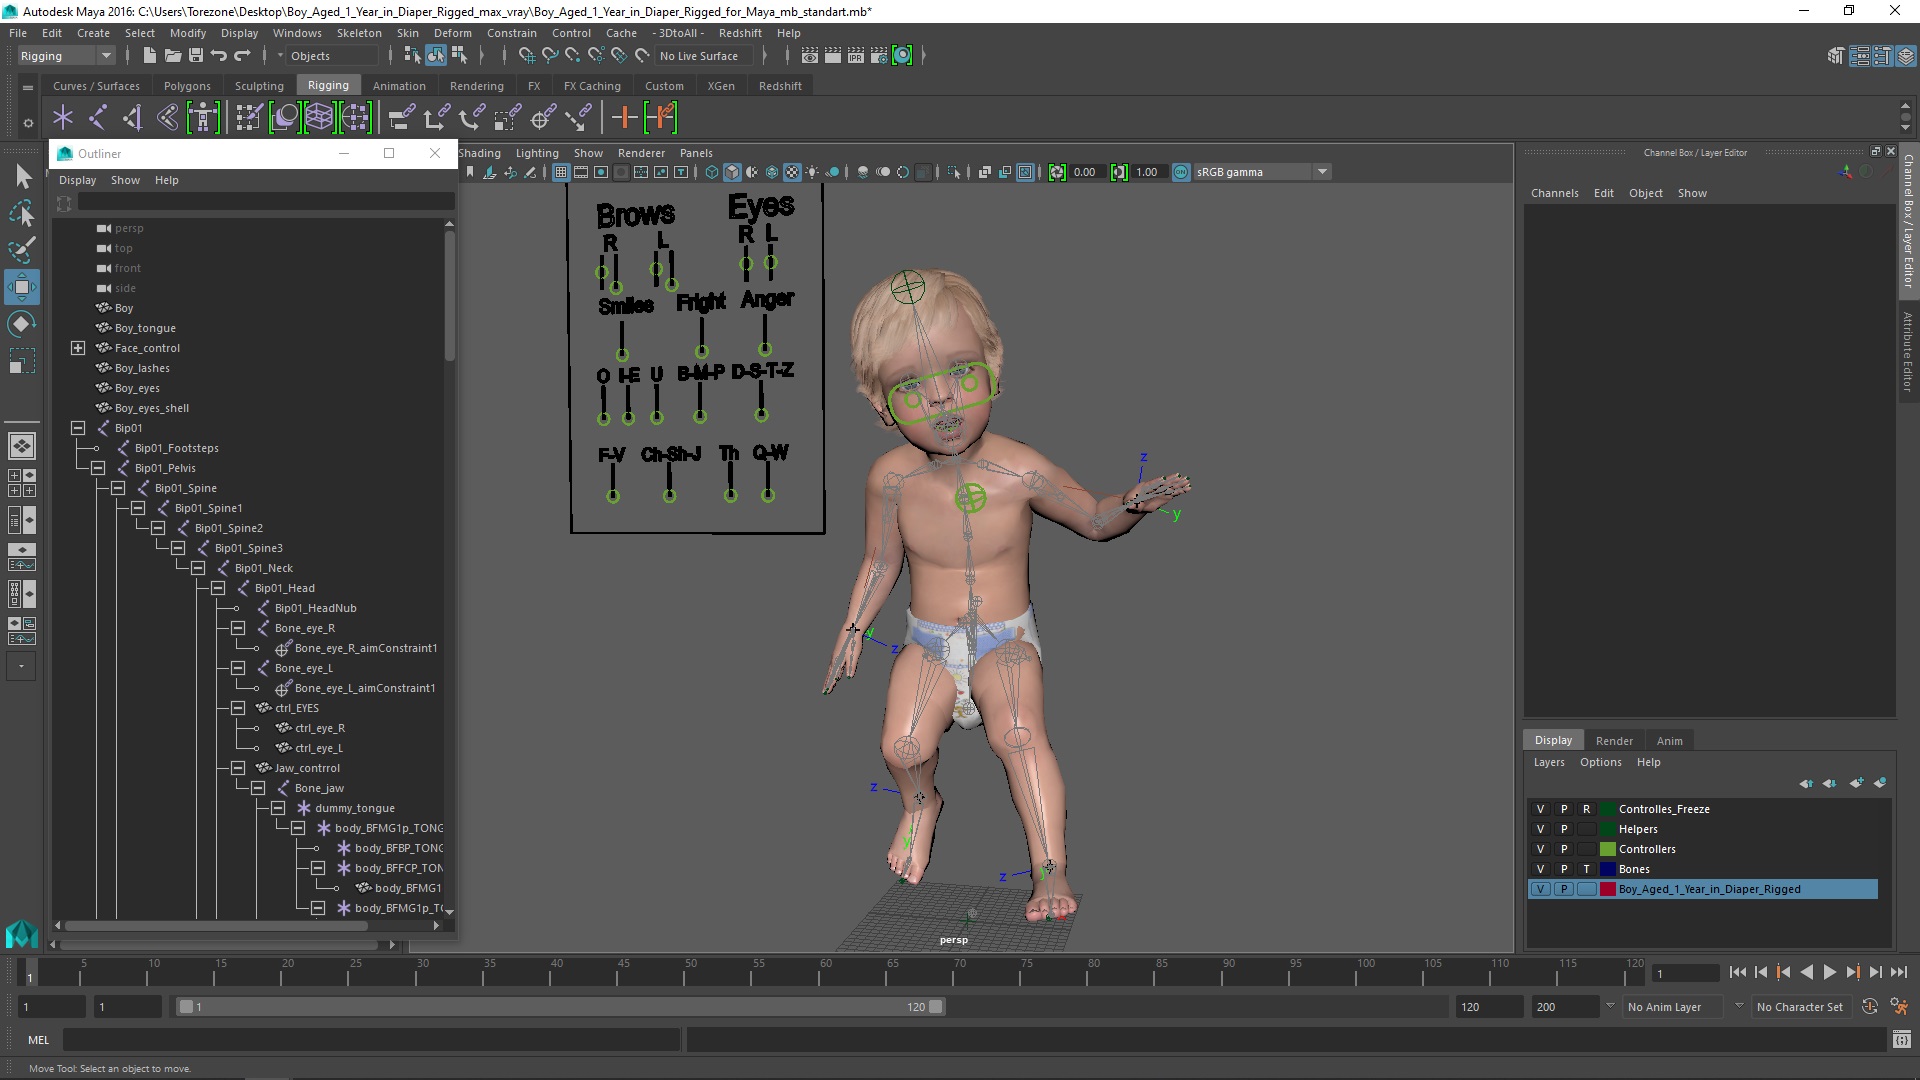Click frame 60 on the time slider
1920x1080 pixels.
tap(825, 972)
